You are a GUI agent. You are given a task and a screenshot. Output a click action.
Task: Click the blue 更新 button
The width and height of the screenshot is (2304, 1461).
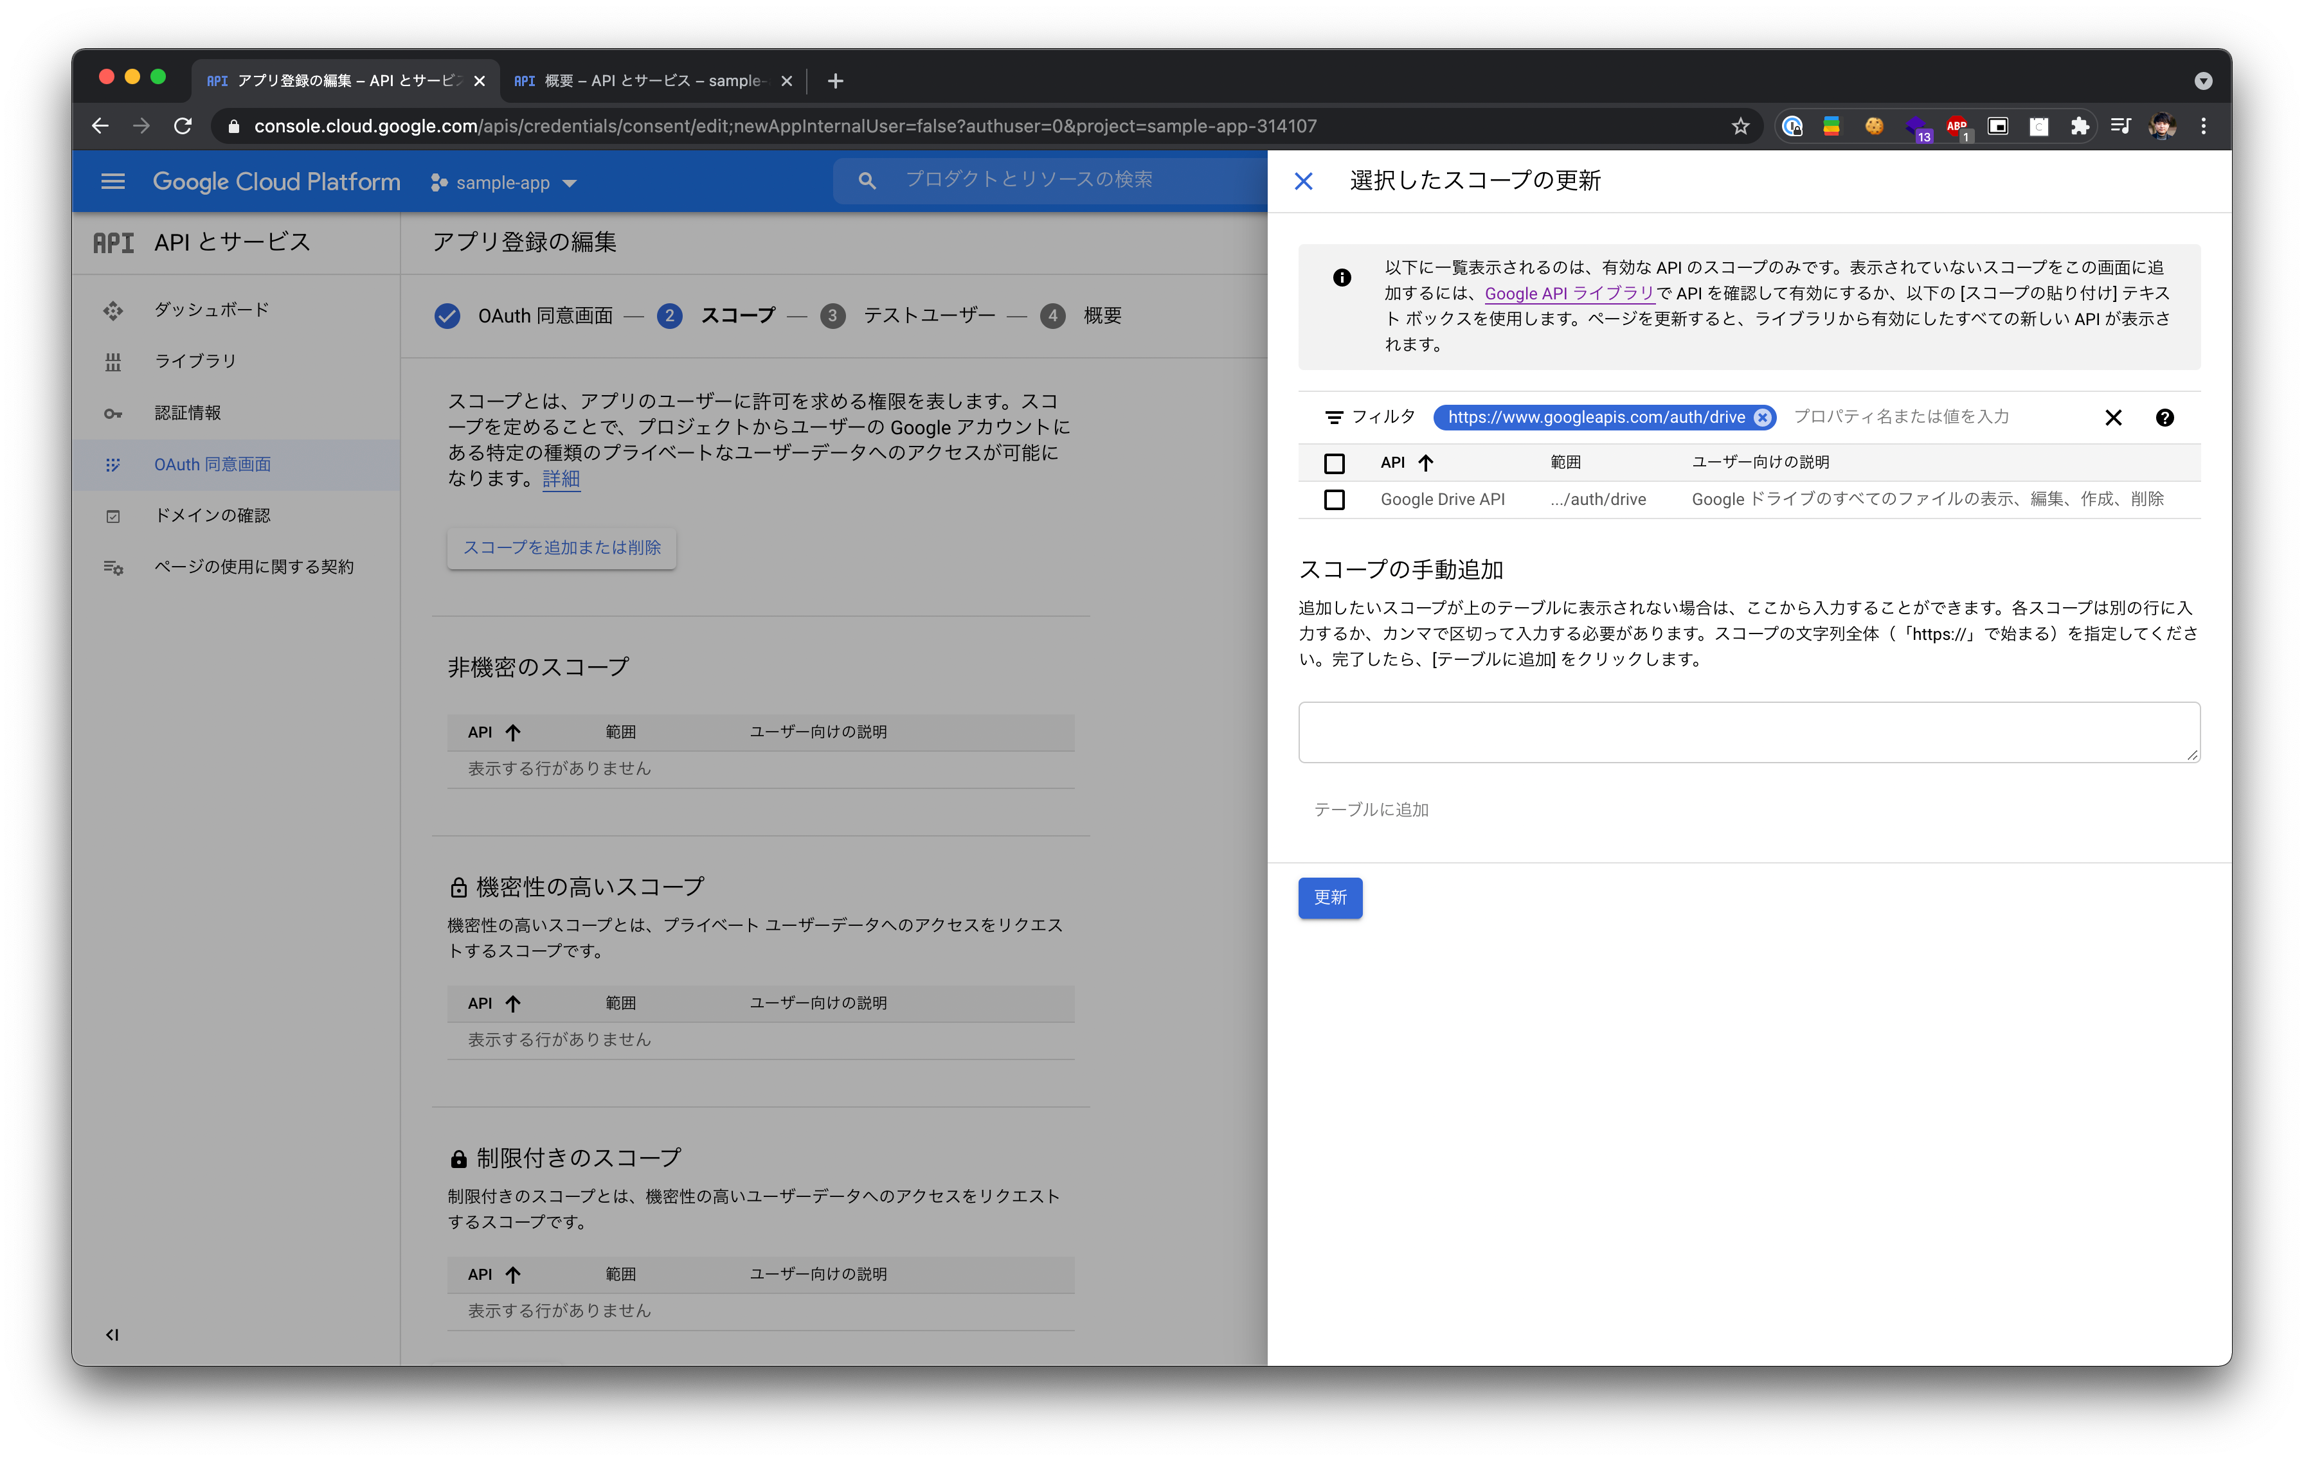click(x=1329, y=898)
